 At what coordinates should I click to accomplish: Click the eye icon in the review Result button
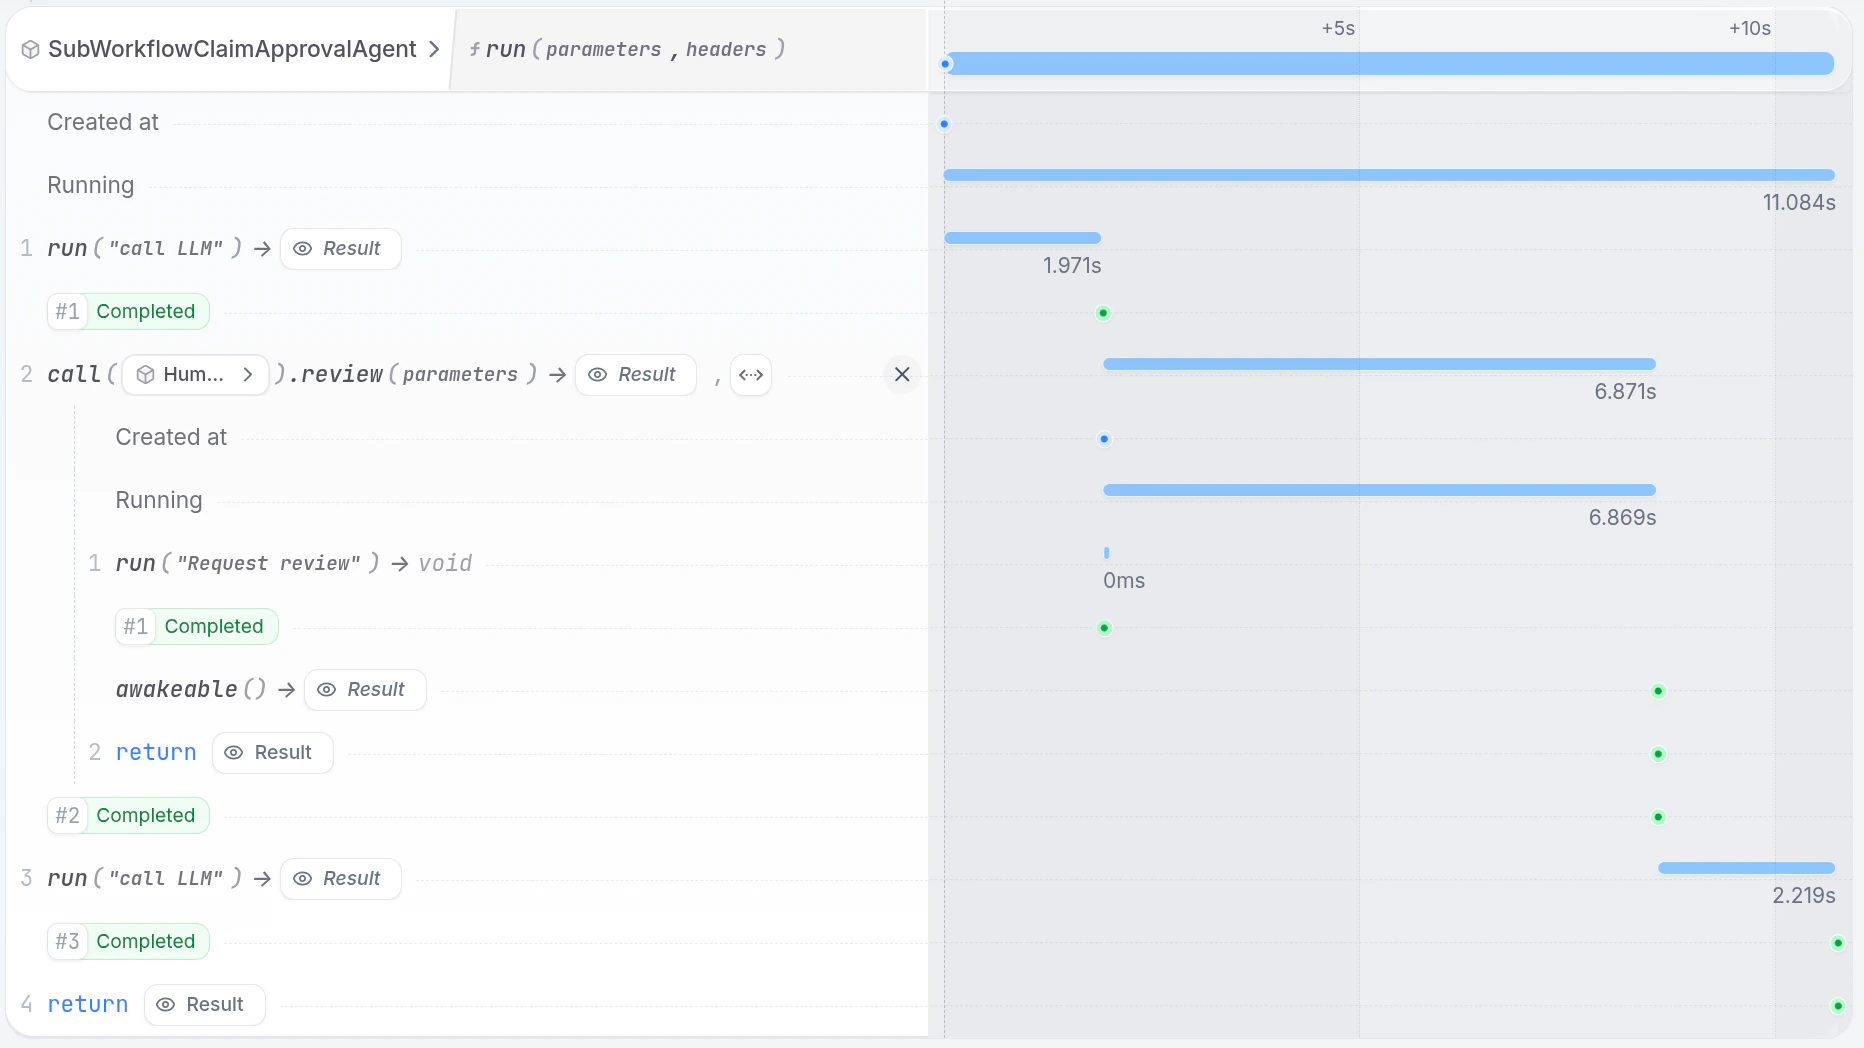(x=597, y=374)
